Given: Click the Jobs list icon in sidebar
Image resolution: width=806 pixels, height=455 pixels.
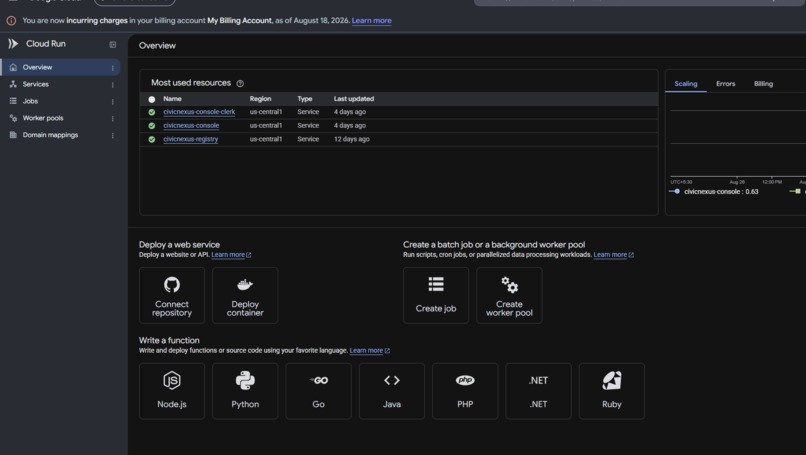Looking at the screenshot, I should click(x=13, y=101).
